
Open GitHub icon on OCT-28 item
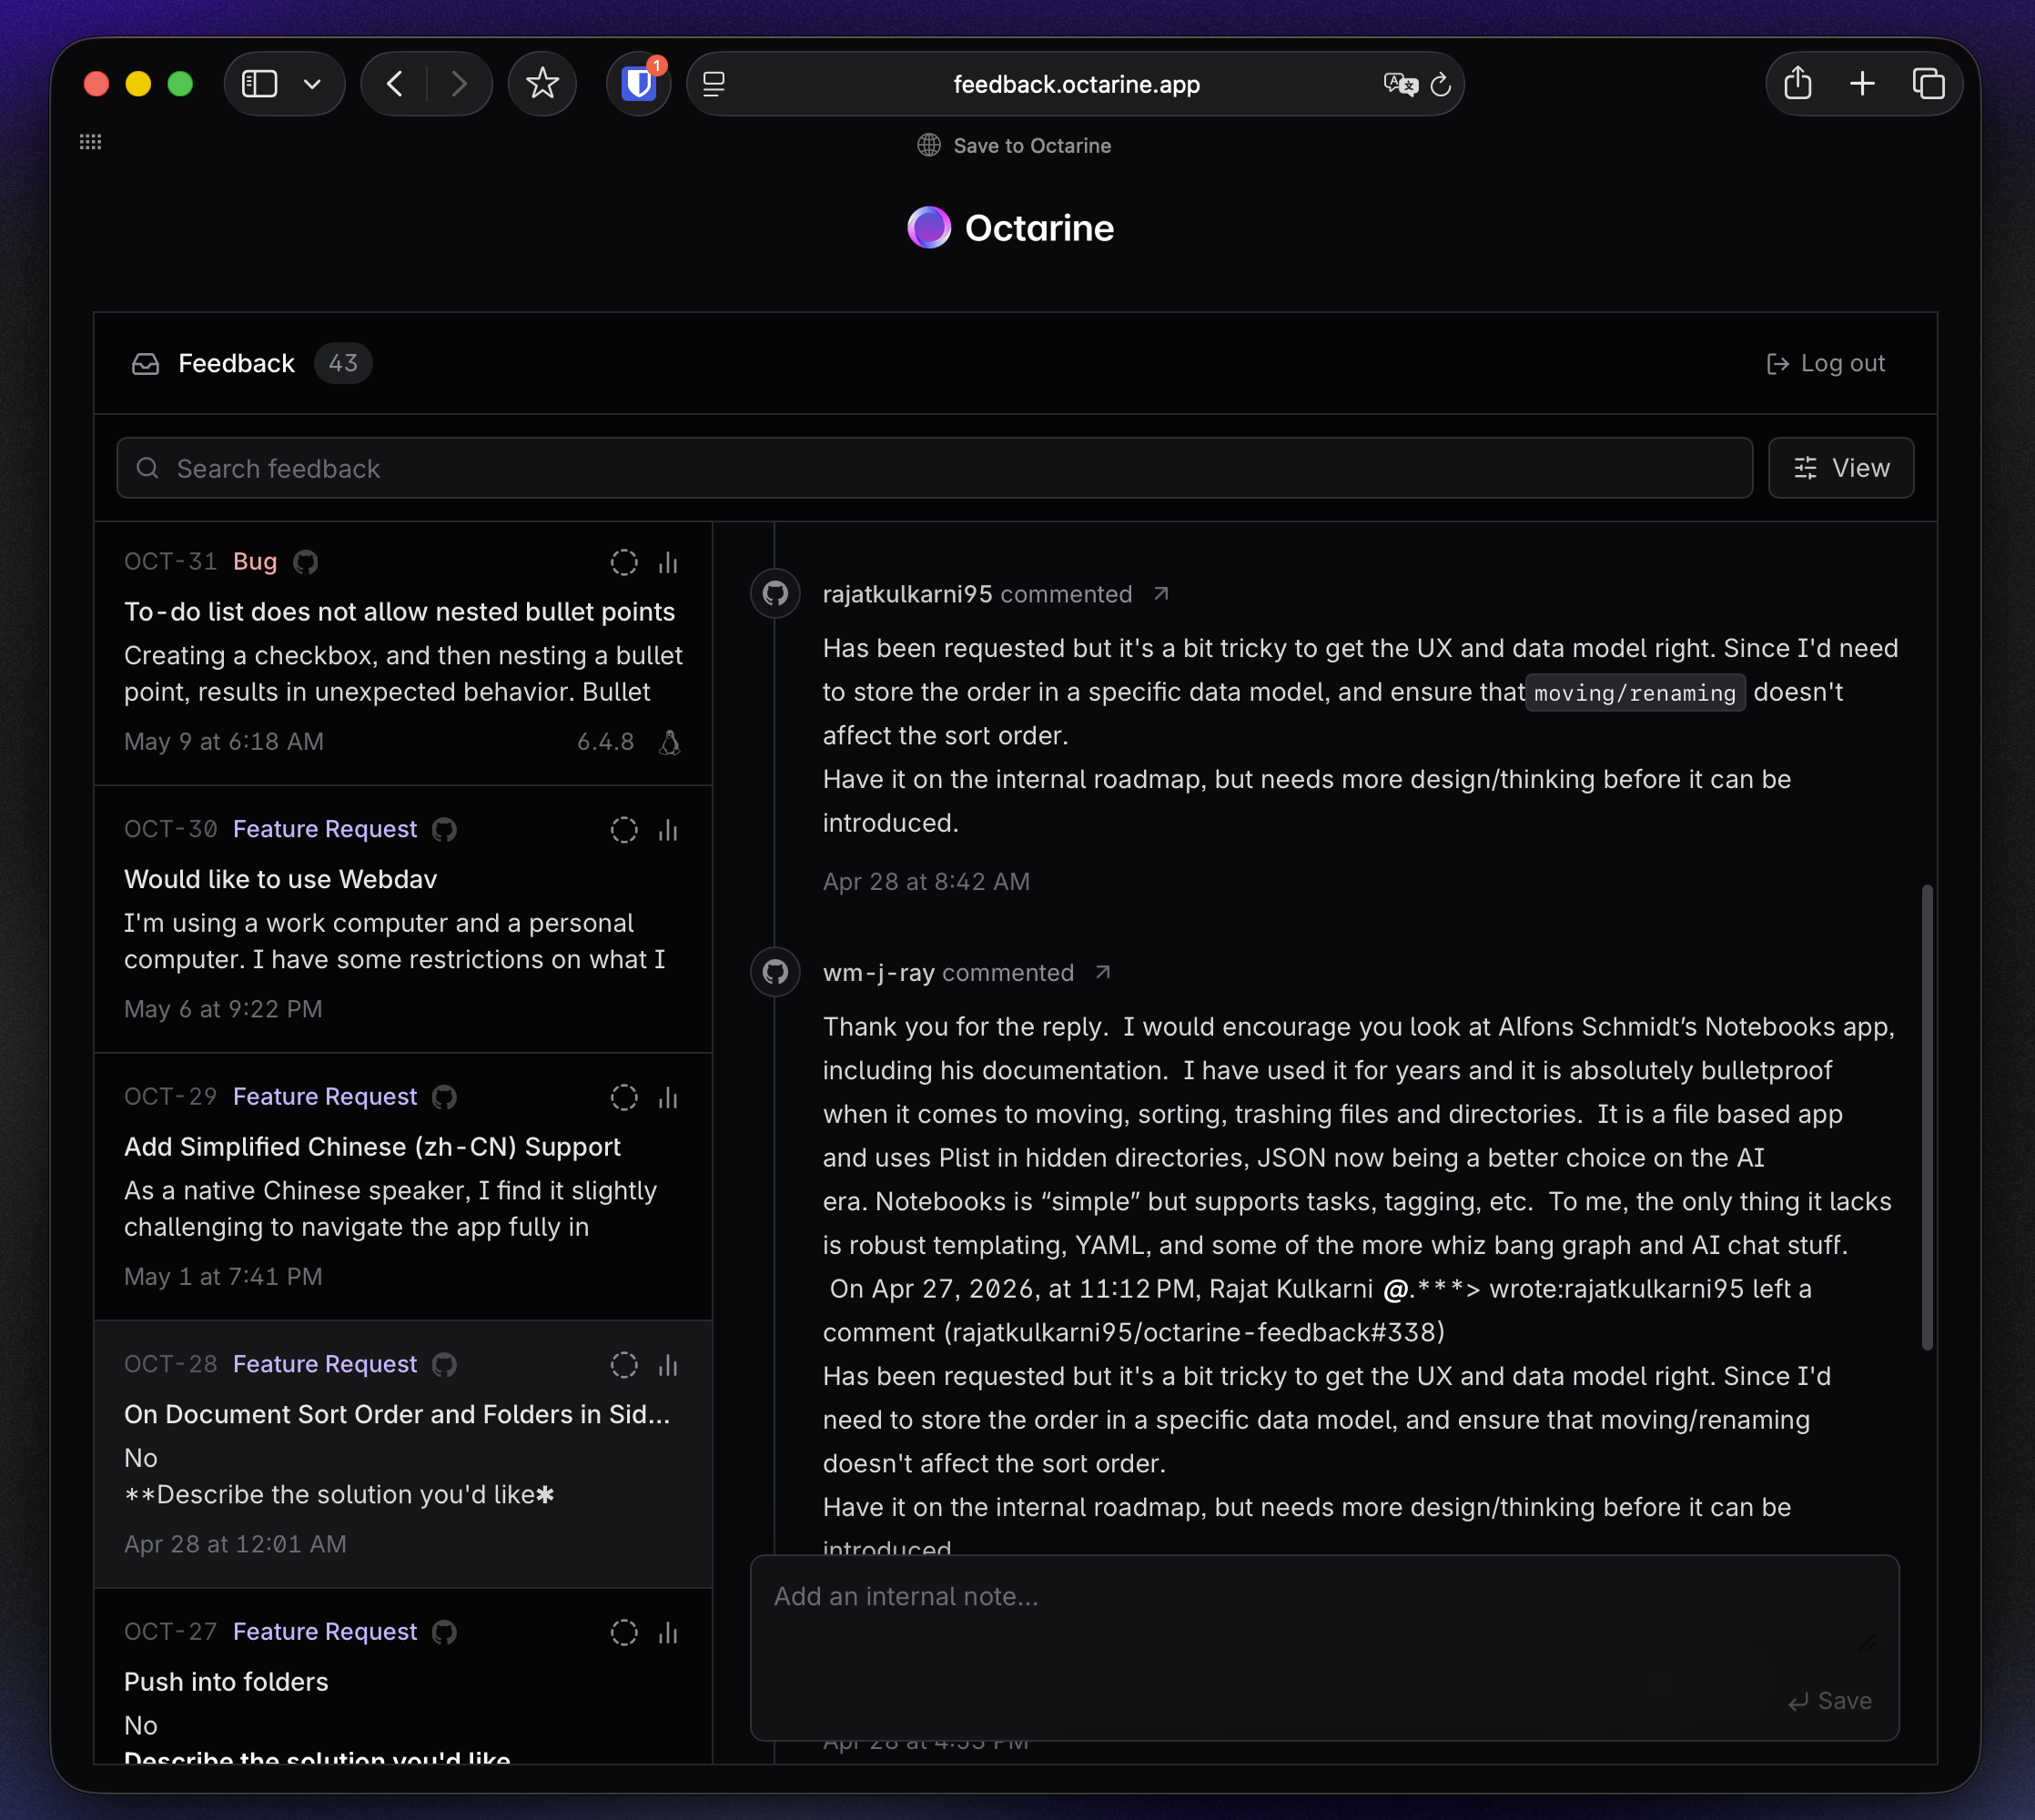[445, 1365]
